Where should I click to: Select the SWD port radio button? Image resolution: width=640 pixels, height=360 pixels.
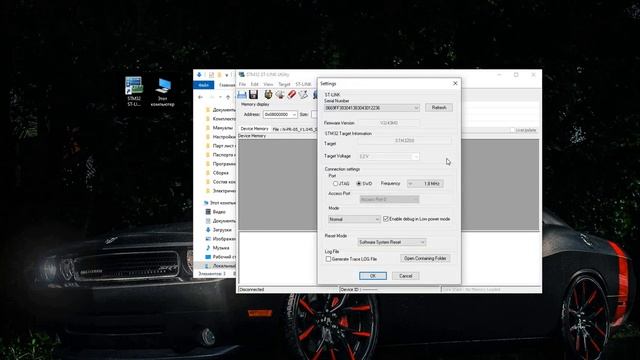coord(359,184)
